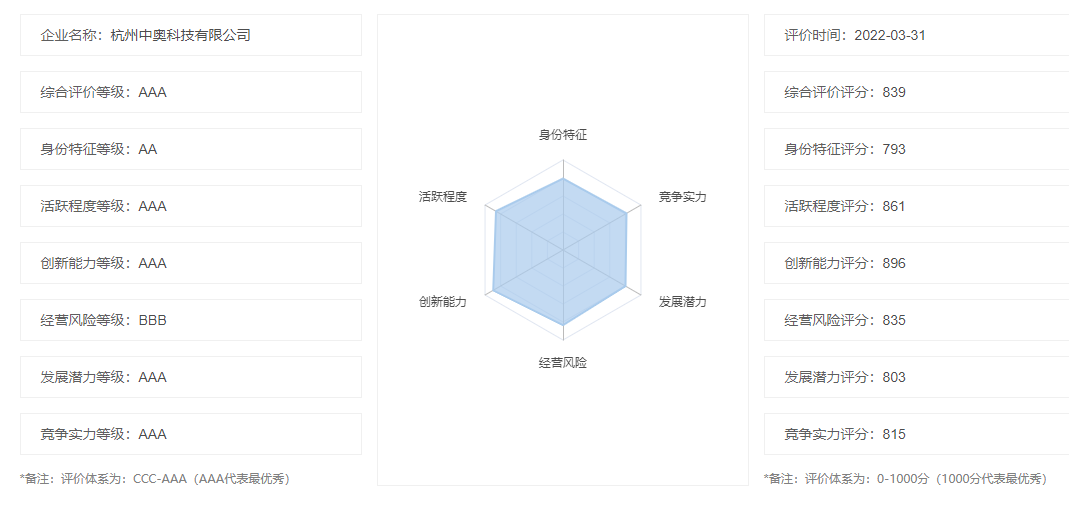Click the 创新能力等级 AAA box
1069x505 pixels.
tap(191, 263)
